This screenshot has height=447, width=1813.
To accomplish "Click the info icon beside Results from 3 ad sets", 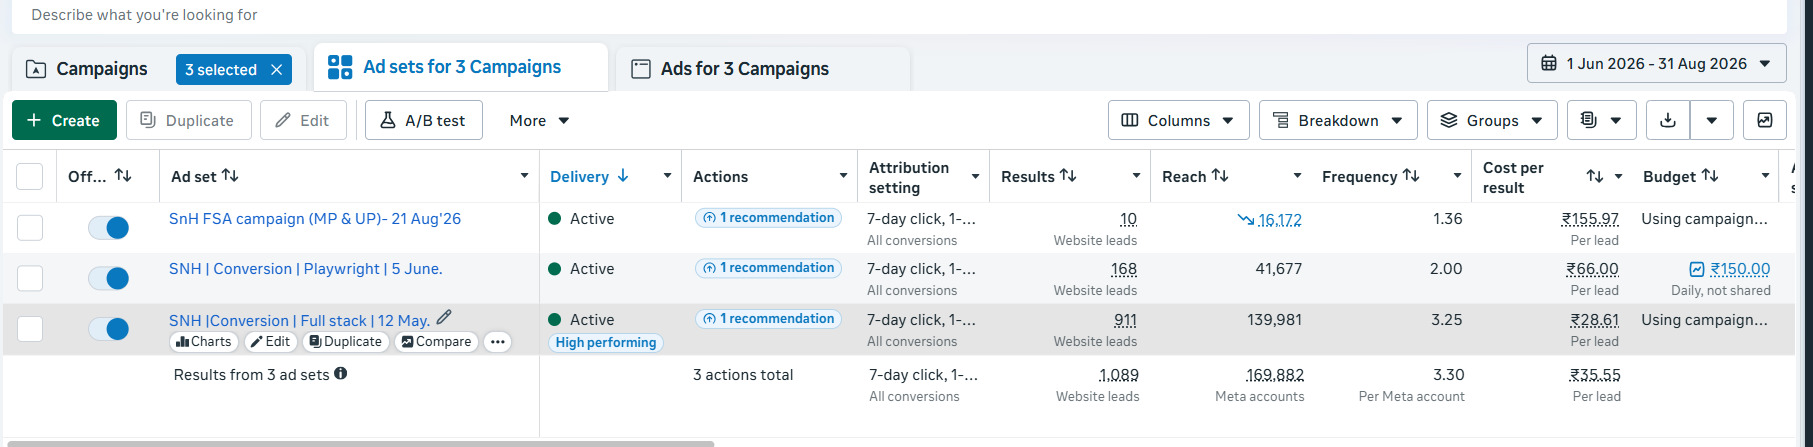I will click(x=341, y=374).
